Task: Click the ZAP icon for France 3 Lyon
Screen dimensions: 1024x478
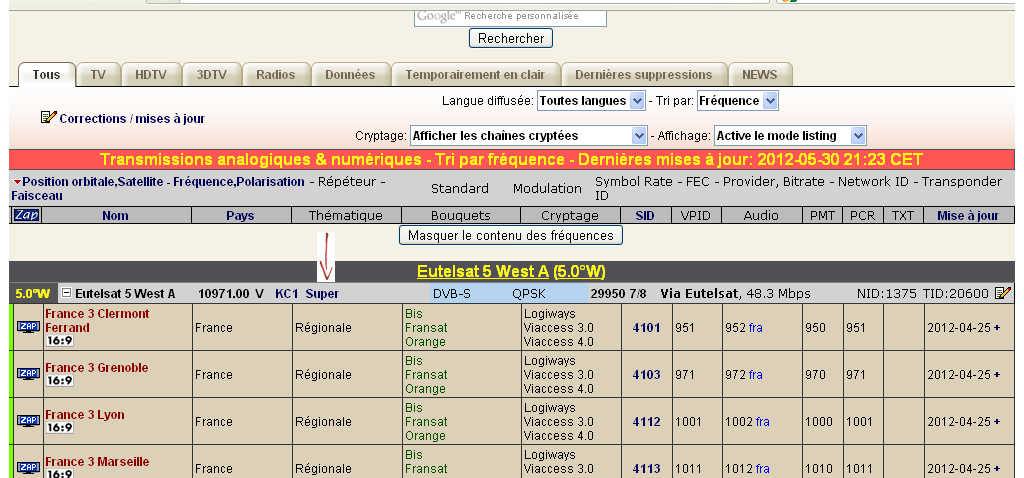Action: [x=28, y=421]
